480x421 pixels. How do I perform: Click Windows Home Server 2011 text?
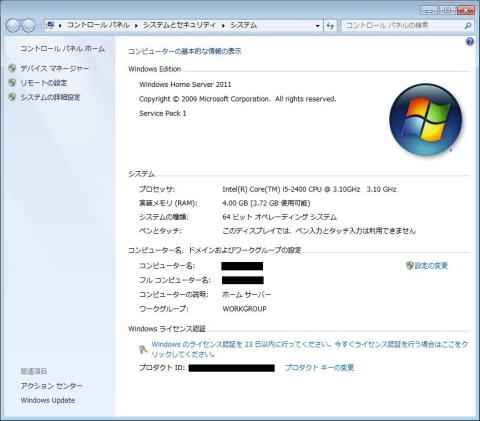click(x=185, y=84)
